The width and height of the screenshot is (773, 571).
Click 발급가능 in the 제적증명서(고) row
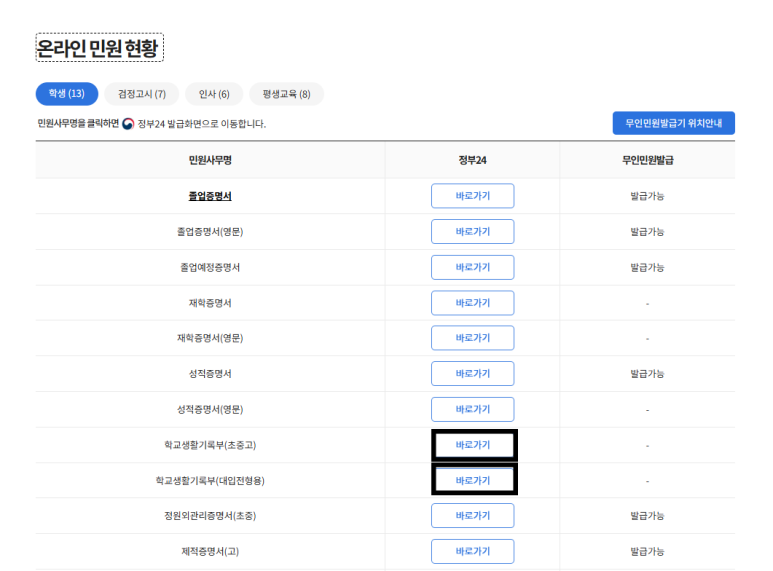click(647, 551)
